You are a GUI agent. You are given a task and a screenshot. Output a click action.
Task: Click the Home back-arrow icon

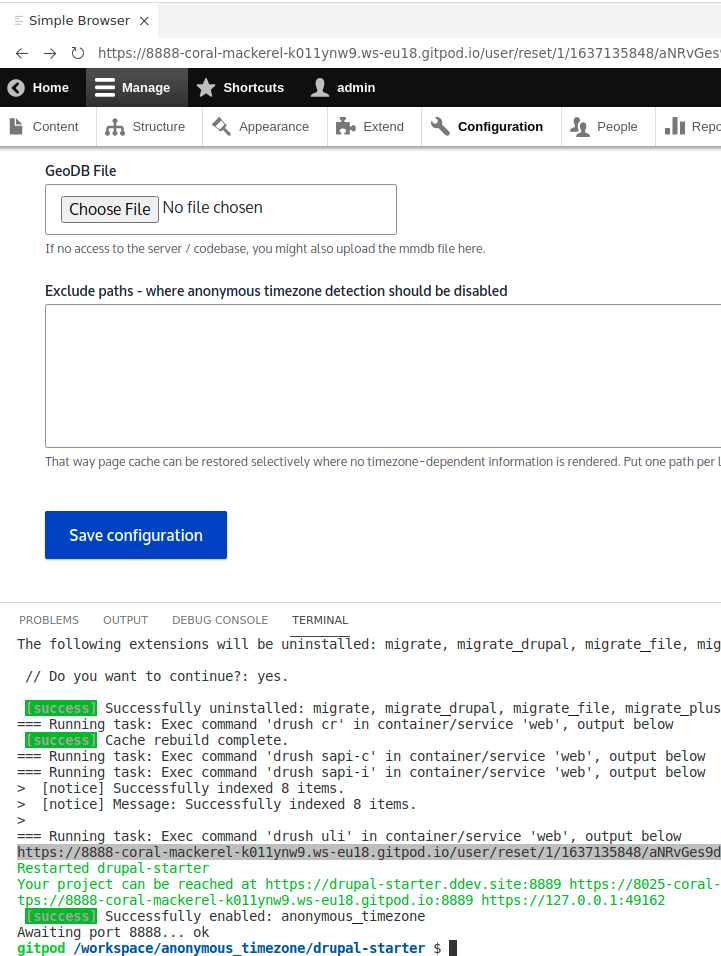[16, 88]
